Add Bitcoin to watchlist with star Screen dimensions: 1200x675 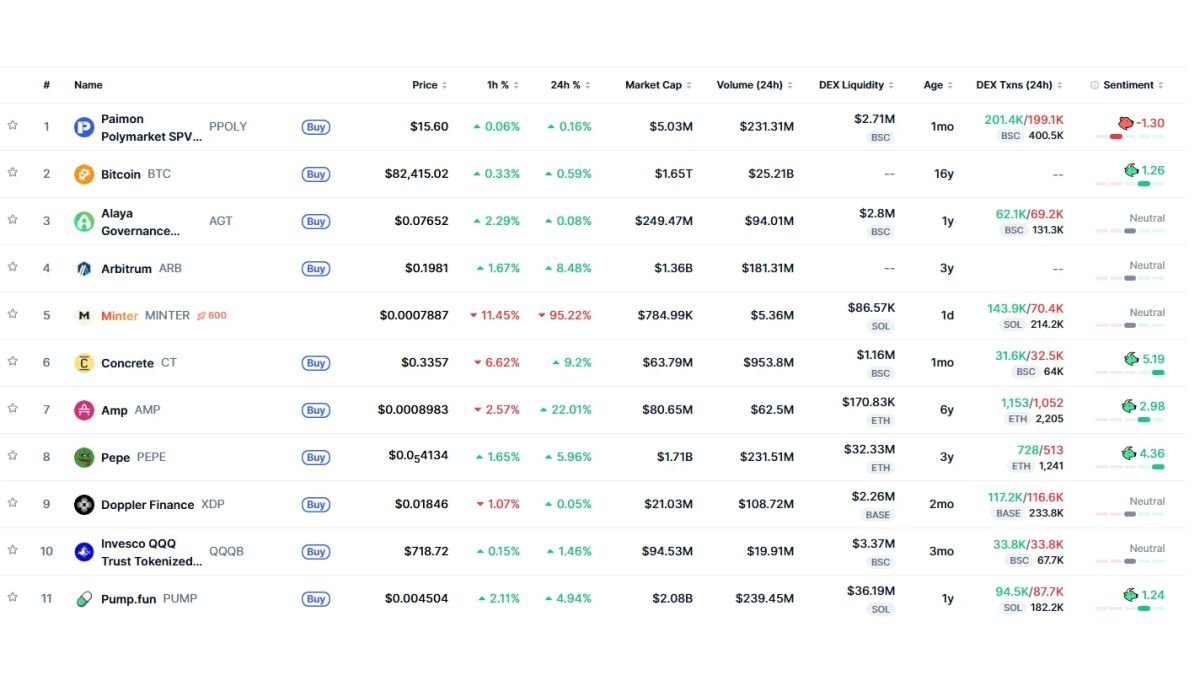tap(13, 173)
